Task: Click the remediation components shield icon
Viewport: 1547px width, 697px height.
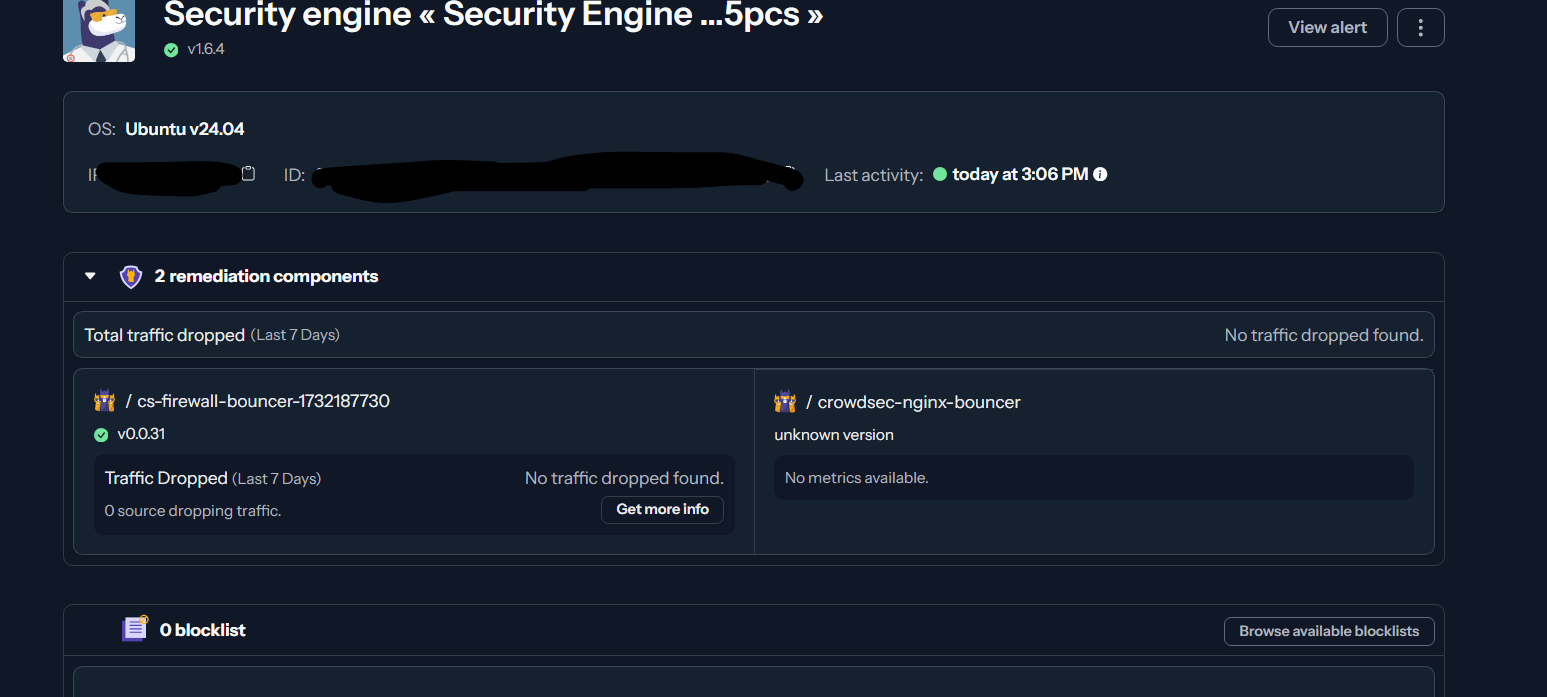Action: tap(131, 277)
